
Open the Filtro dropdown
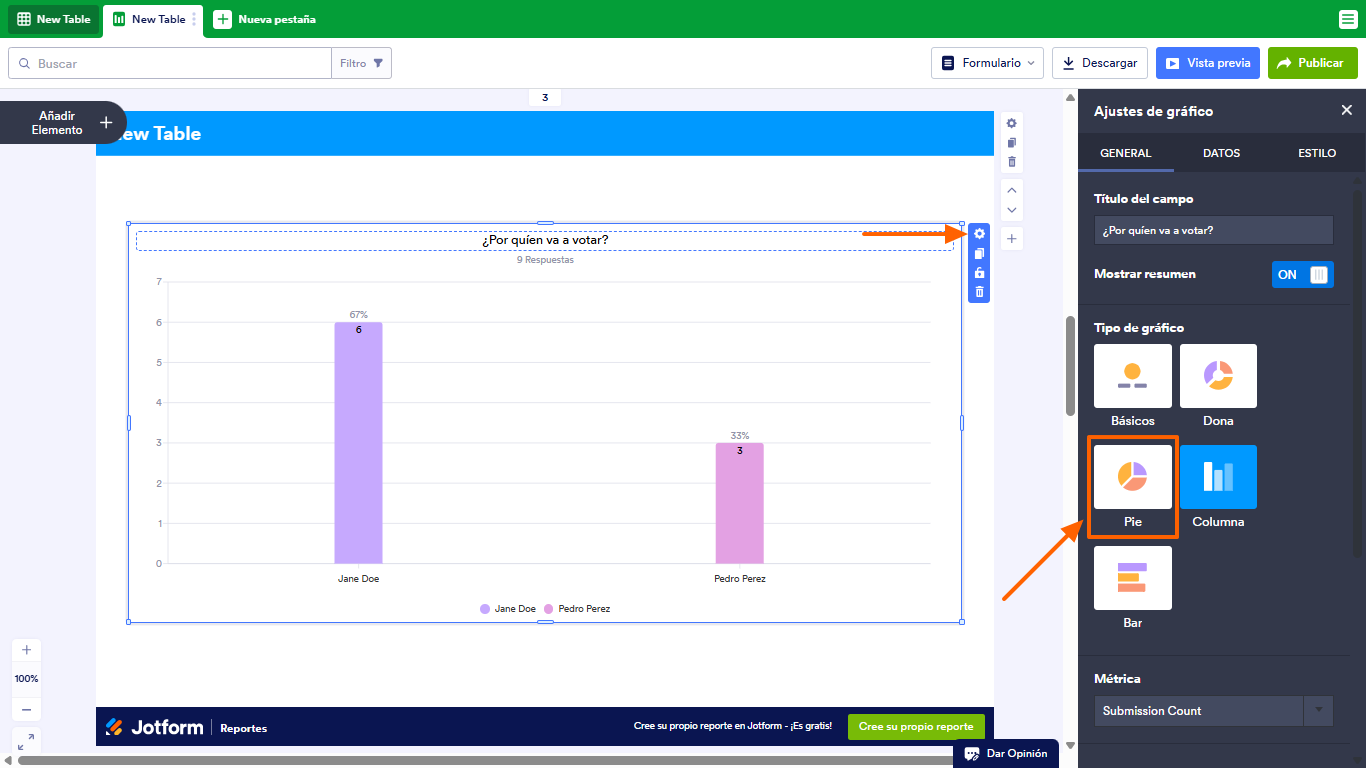point(362,62)
